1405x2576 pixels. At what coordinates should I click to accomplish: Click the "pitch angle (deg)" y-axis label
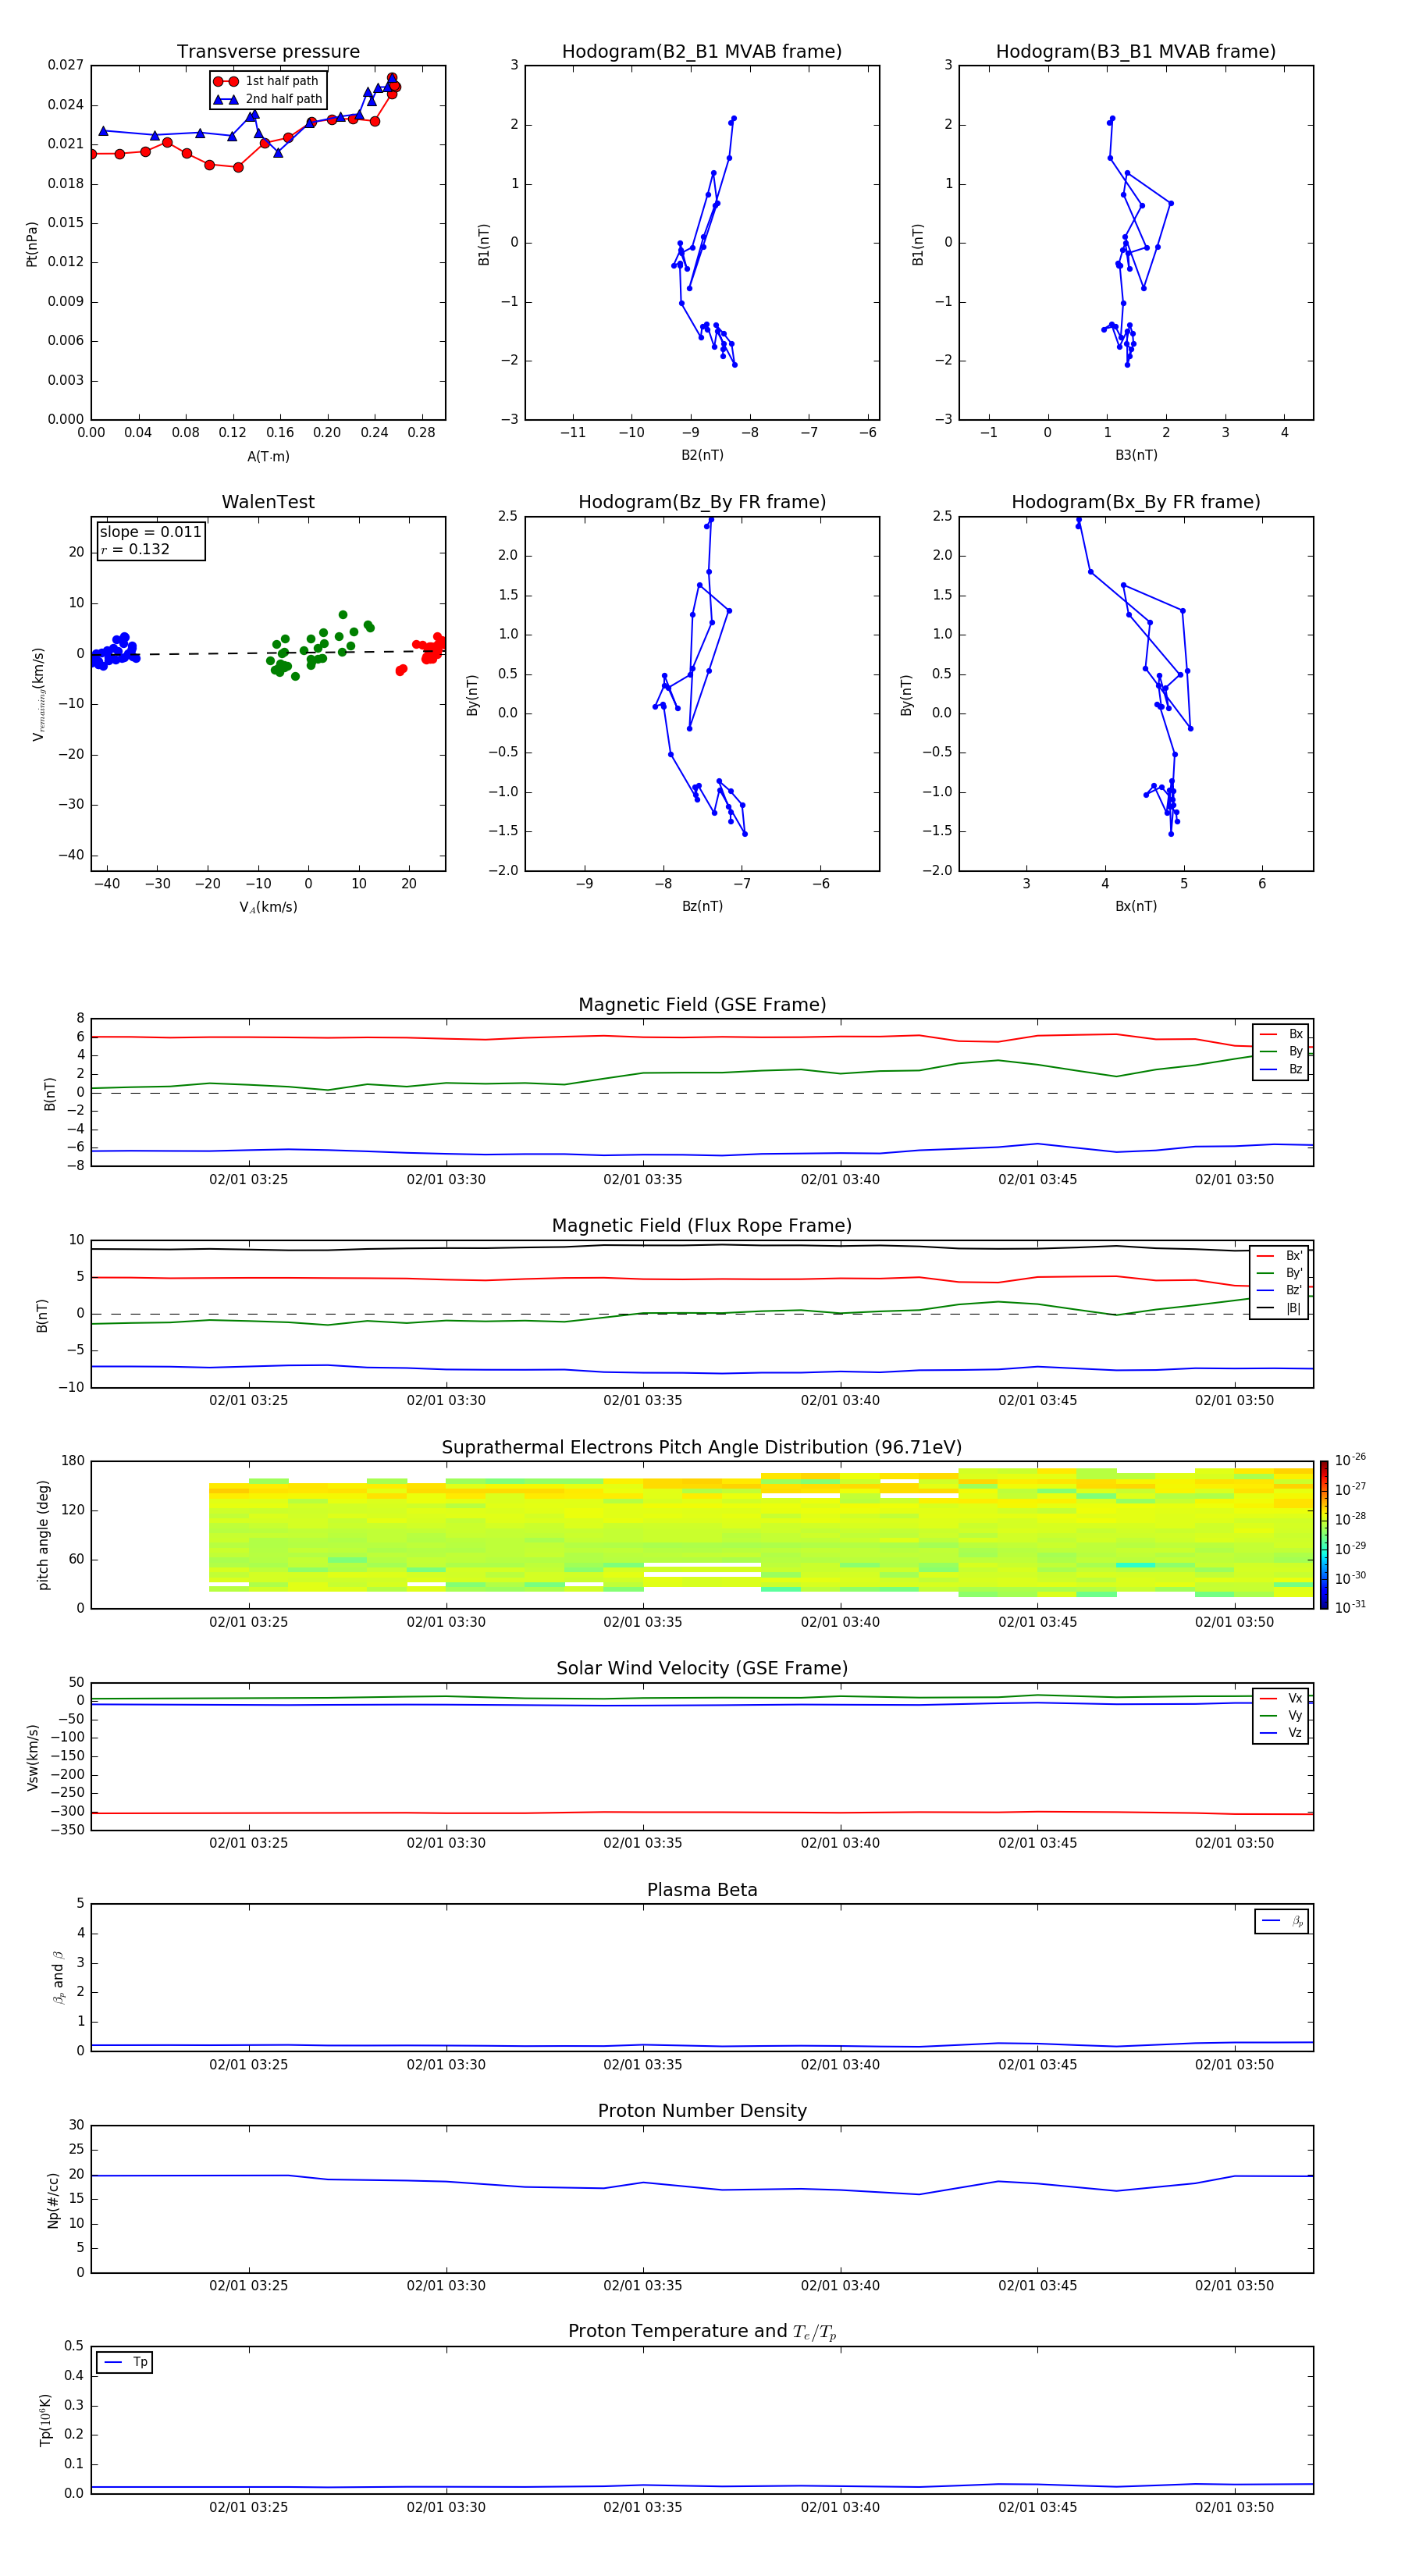(x=43, y=1535)
